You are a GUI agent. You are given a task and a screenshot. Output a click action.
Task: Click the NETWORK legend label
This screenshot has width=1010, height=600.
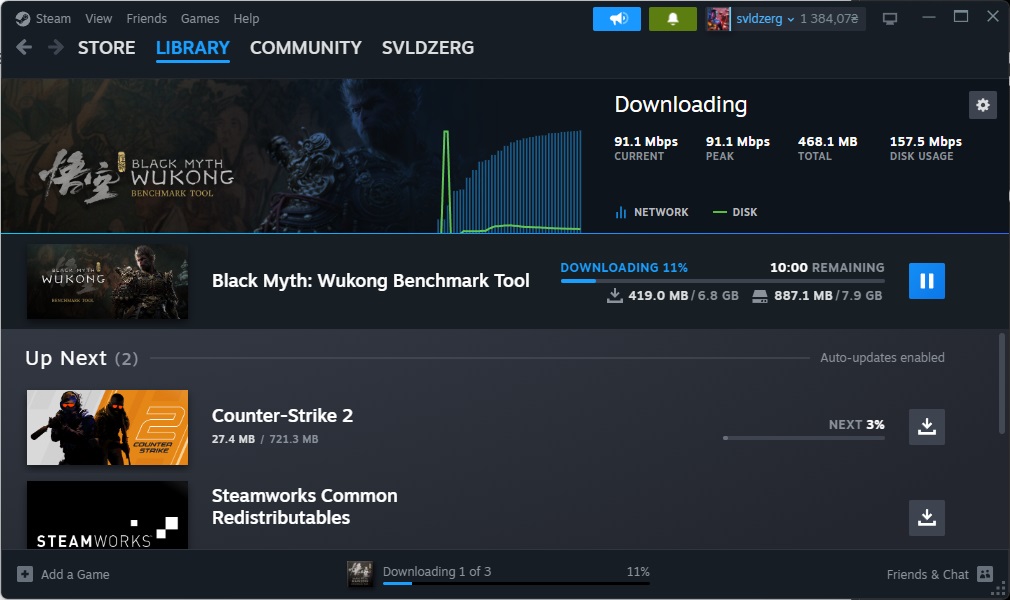point(661,212)
